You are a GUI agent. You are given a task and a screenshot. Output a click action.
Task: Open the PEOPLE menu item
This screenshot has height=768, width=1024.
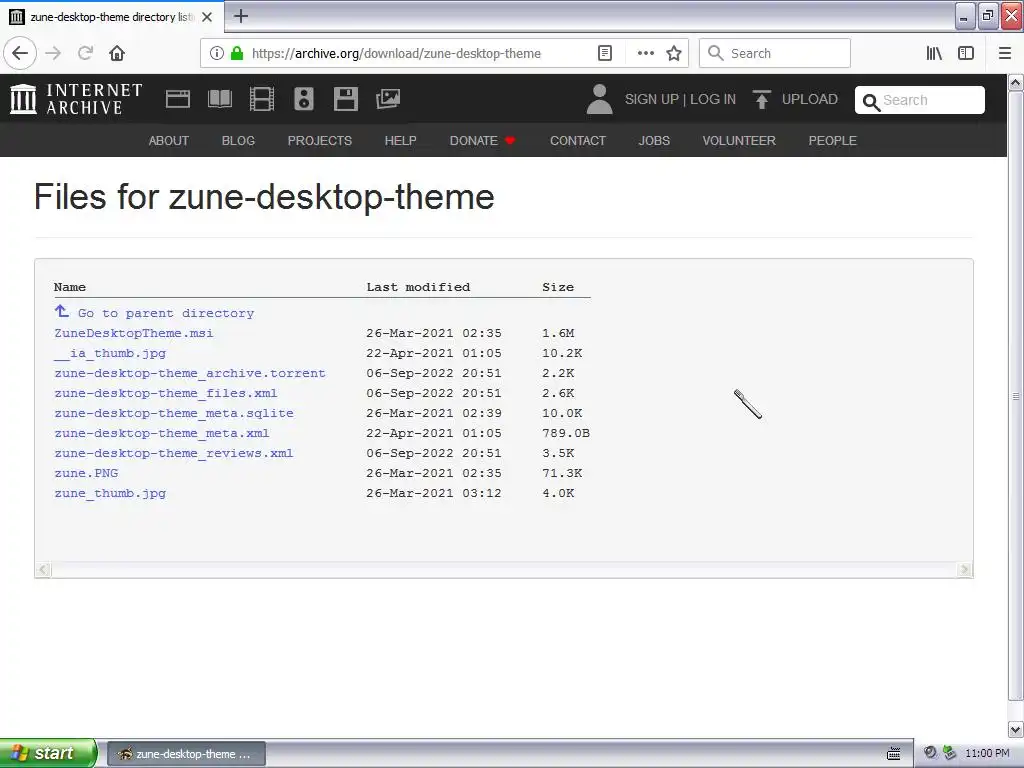(x=833, y=140)
